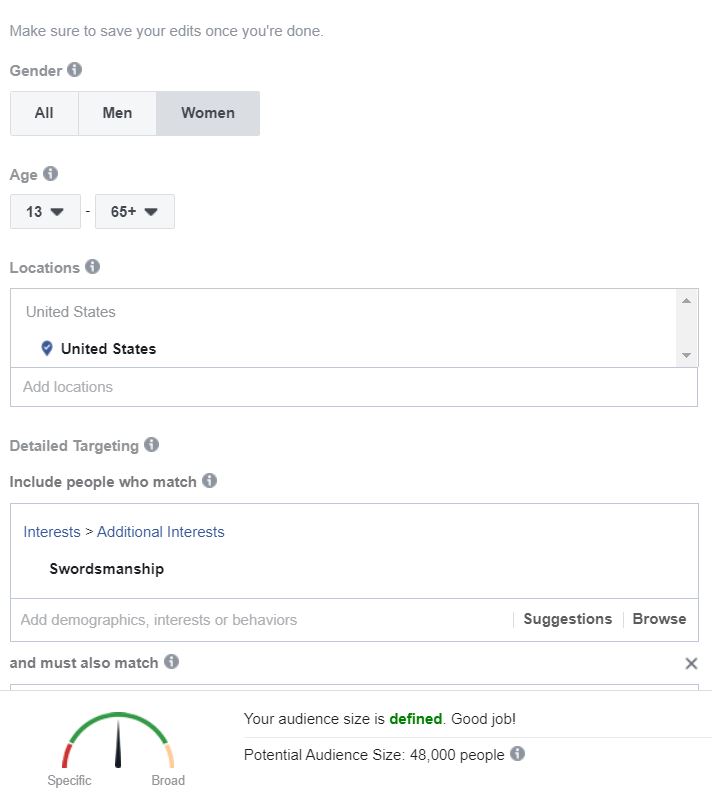The width and height of the screenshot is (712, 797).
Task: Click the Browse button
Action: [x=659, y=619]
